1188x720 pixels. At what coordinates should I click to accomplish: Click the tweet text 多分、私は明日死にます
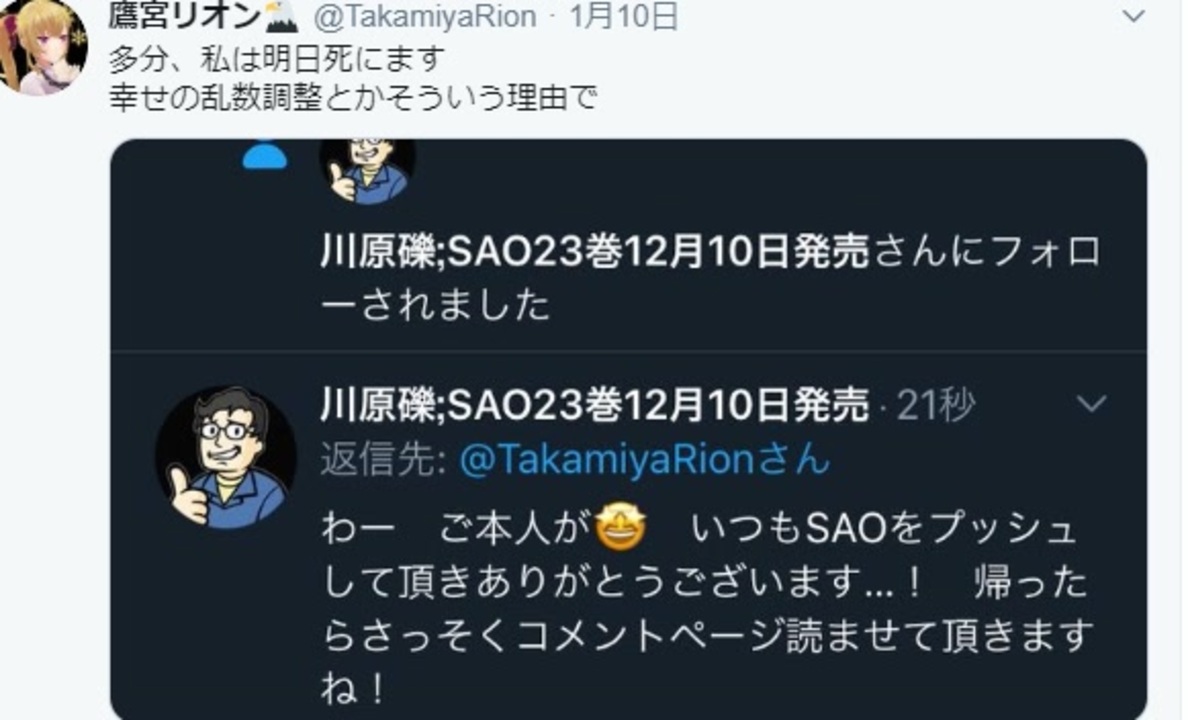(x=277, y=59)
